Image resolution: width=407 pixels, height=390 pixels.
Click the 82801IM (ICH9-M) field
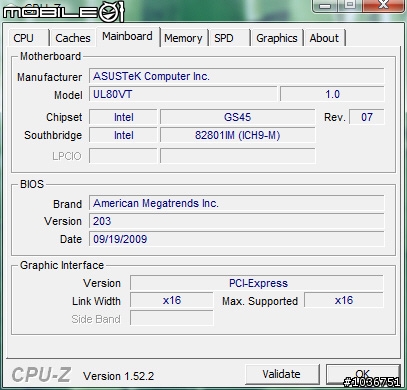pos(238,135)
